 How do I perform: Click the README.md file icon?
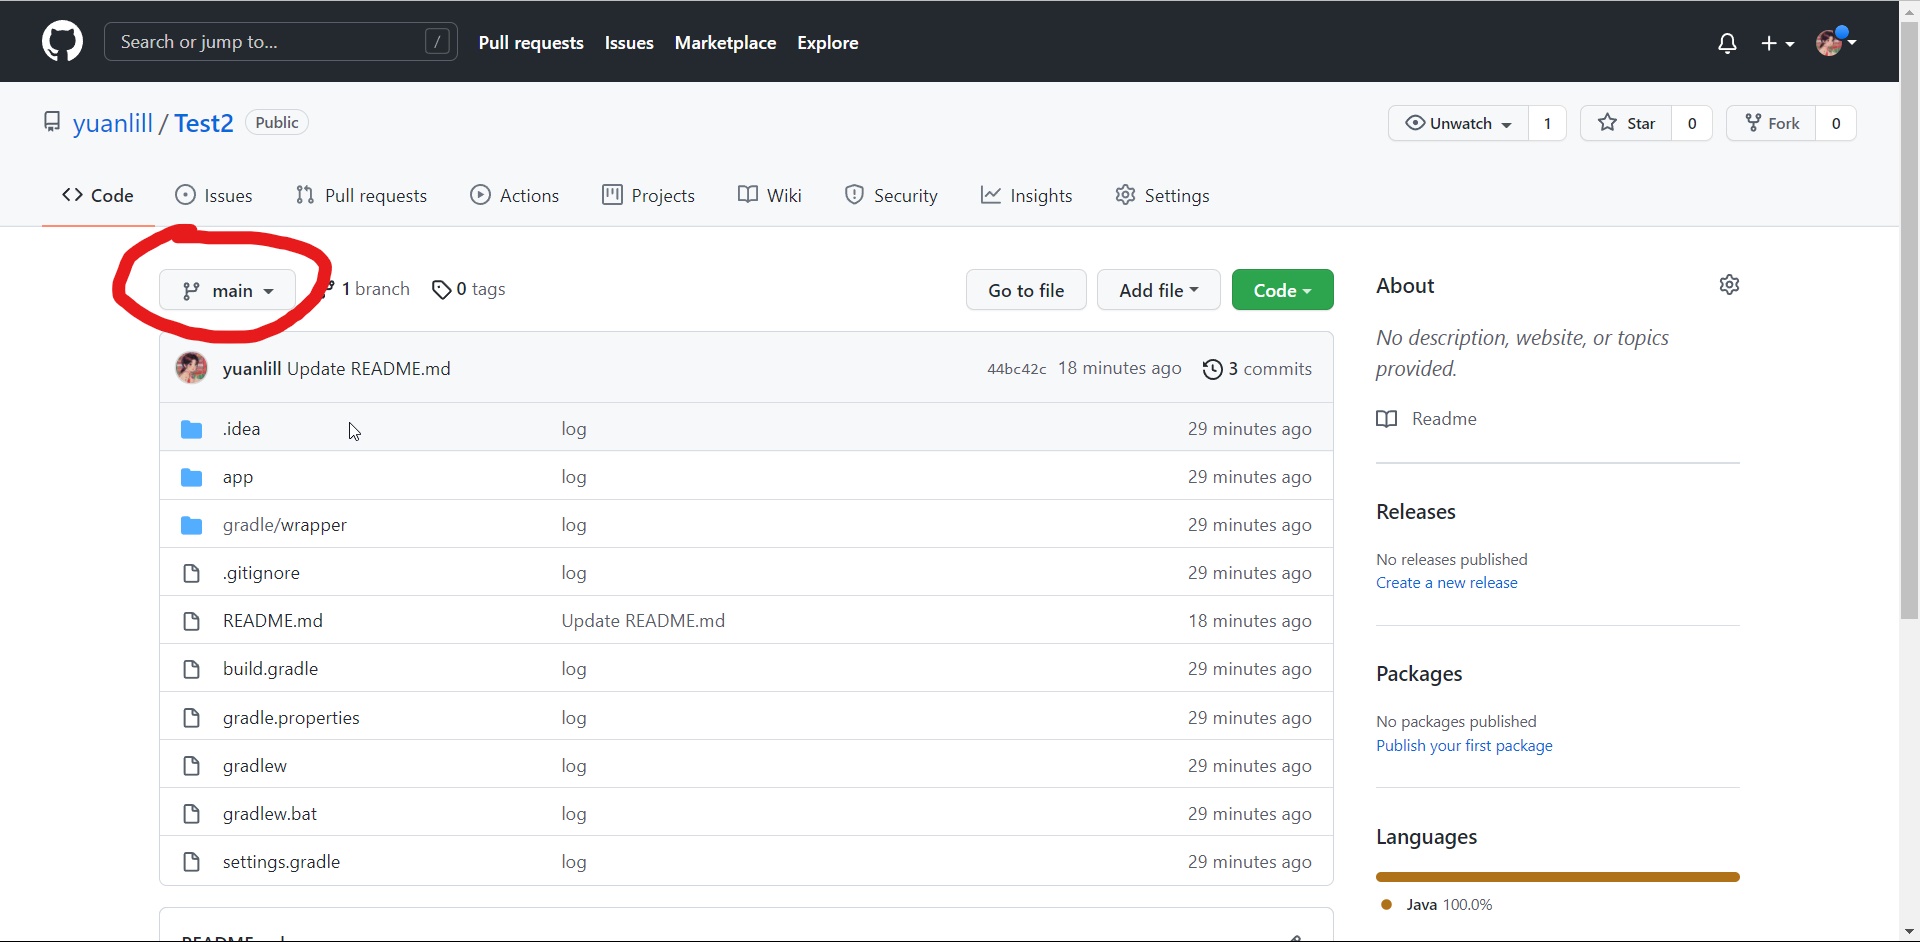tap(191, 621)
